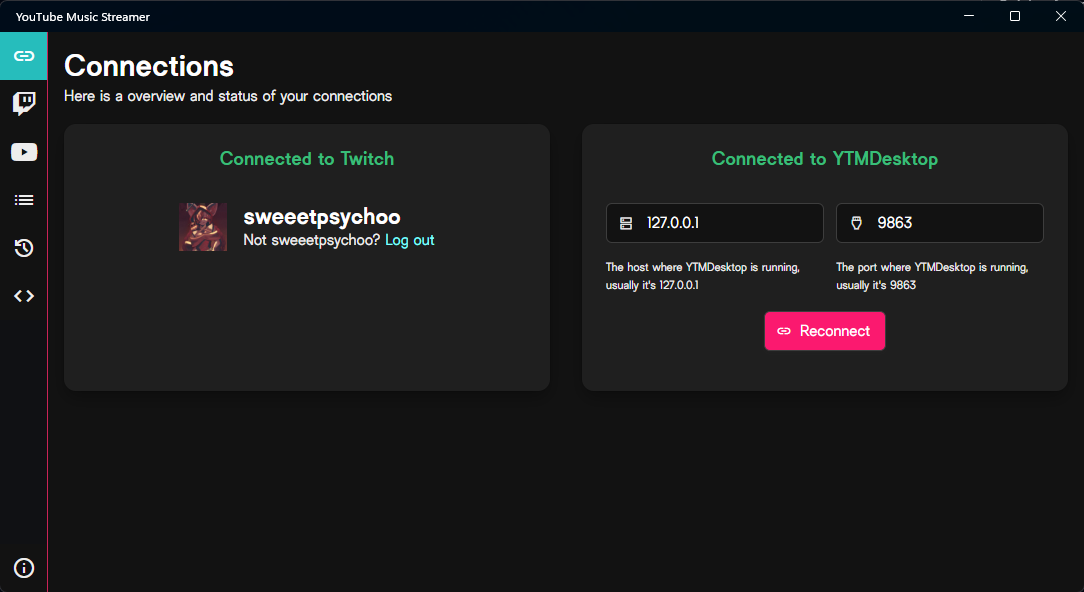This screenshot has width=1084, height=592.
Task: Open the YouTube sidebar icon
Action: click(x=24, y=152)
